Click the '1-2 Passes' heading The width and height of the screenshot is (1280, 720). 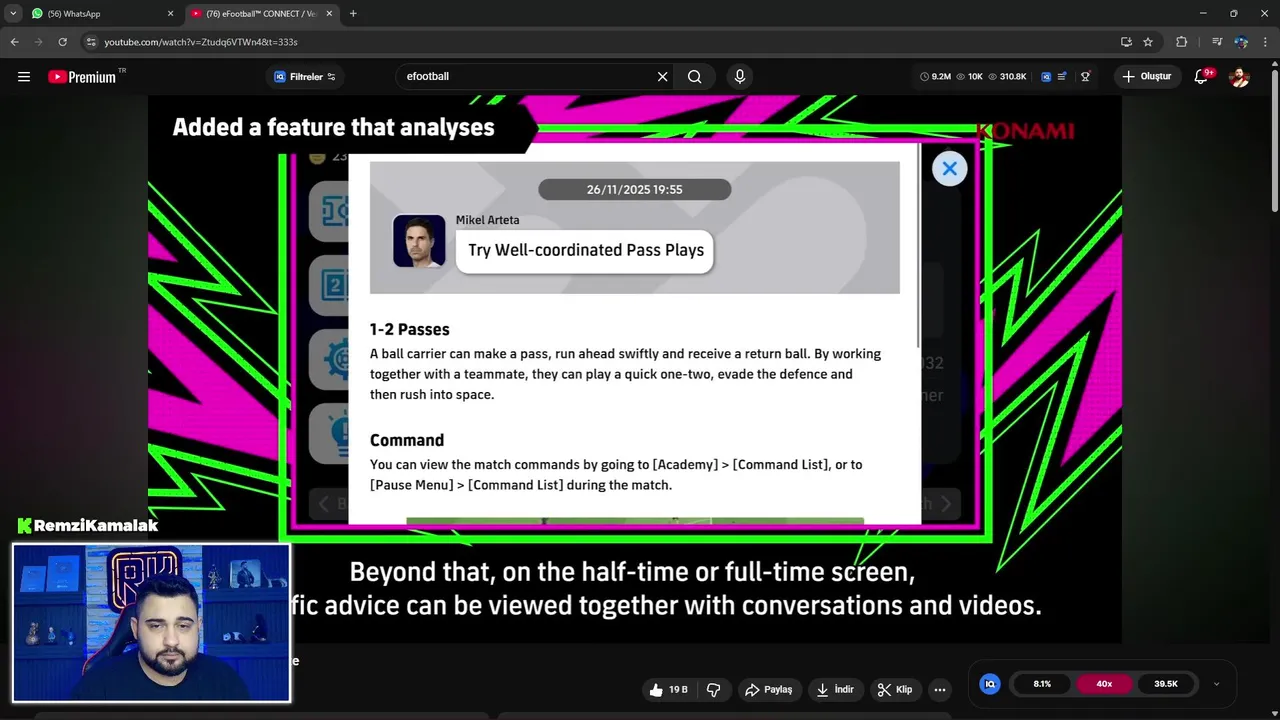pos(409,329)
